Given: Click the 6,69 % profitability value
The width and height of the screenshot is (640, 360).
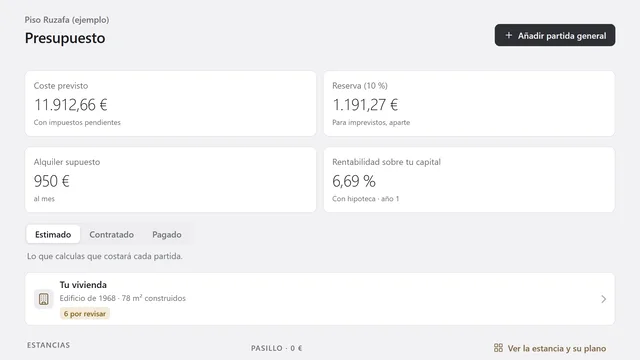Looking at the screenshot, I should click(x=354, y=181).
